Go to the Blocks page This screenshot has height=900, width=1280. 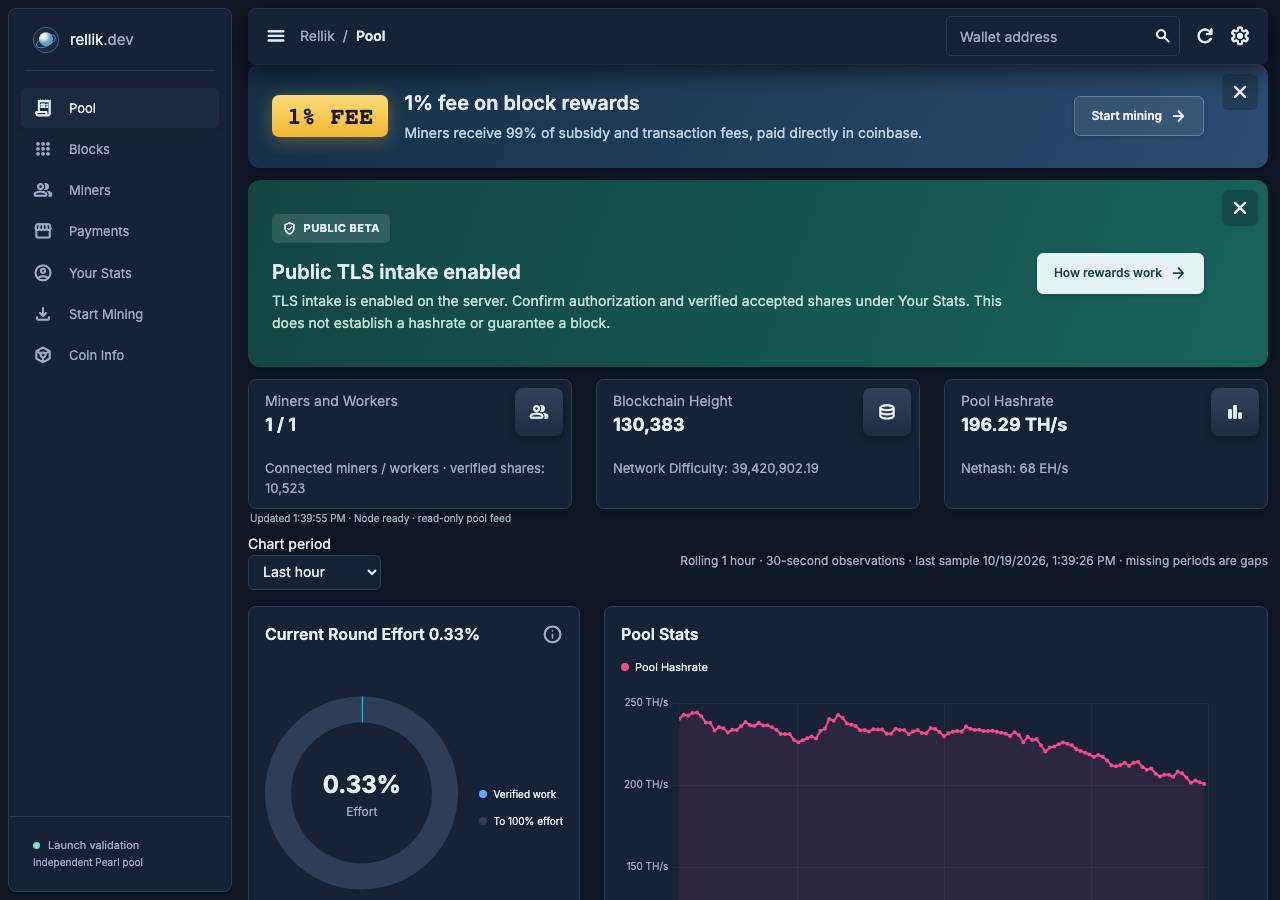click(120, 149)
